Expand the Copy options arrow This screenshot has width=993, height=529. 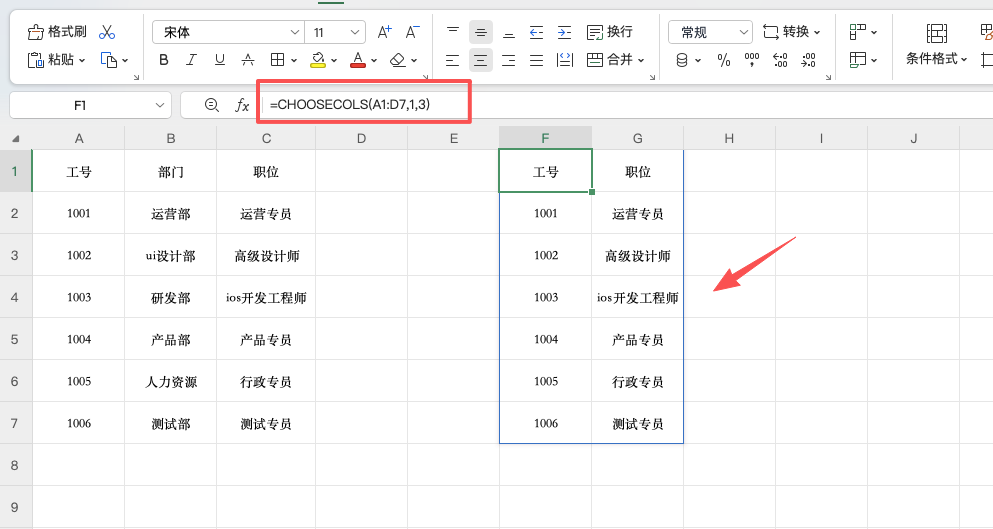[x=125, y=60]
